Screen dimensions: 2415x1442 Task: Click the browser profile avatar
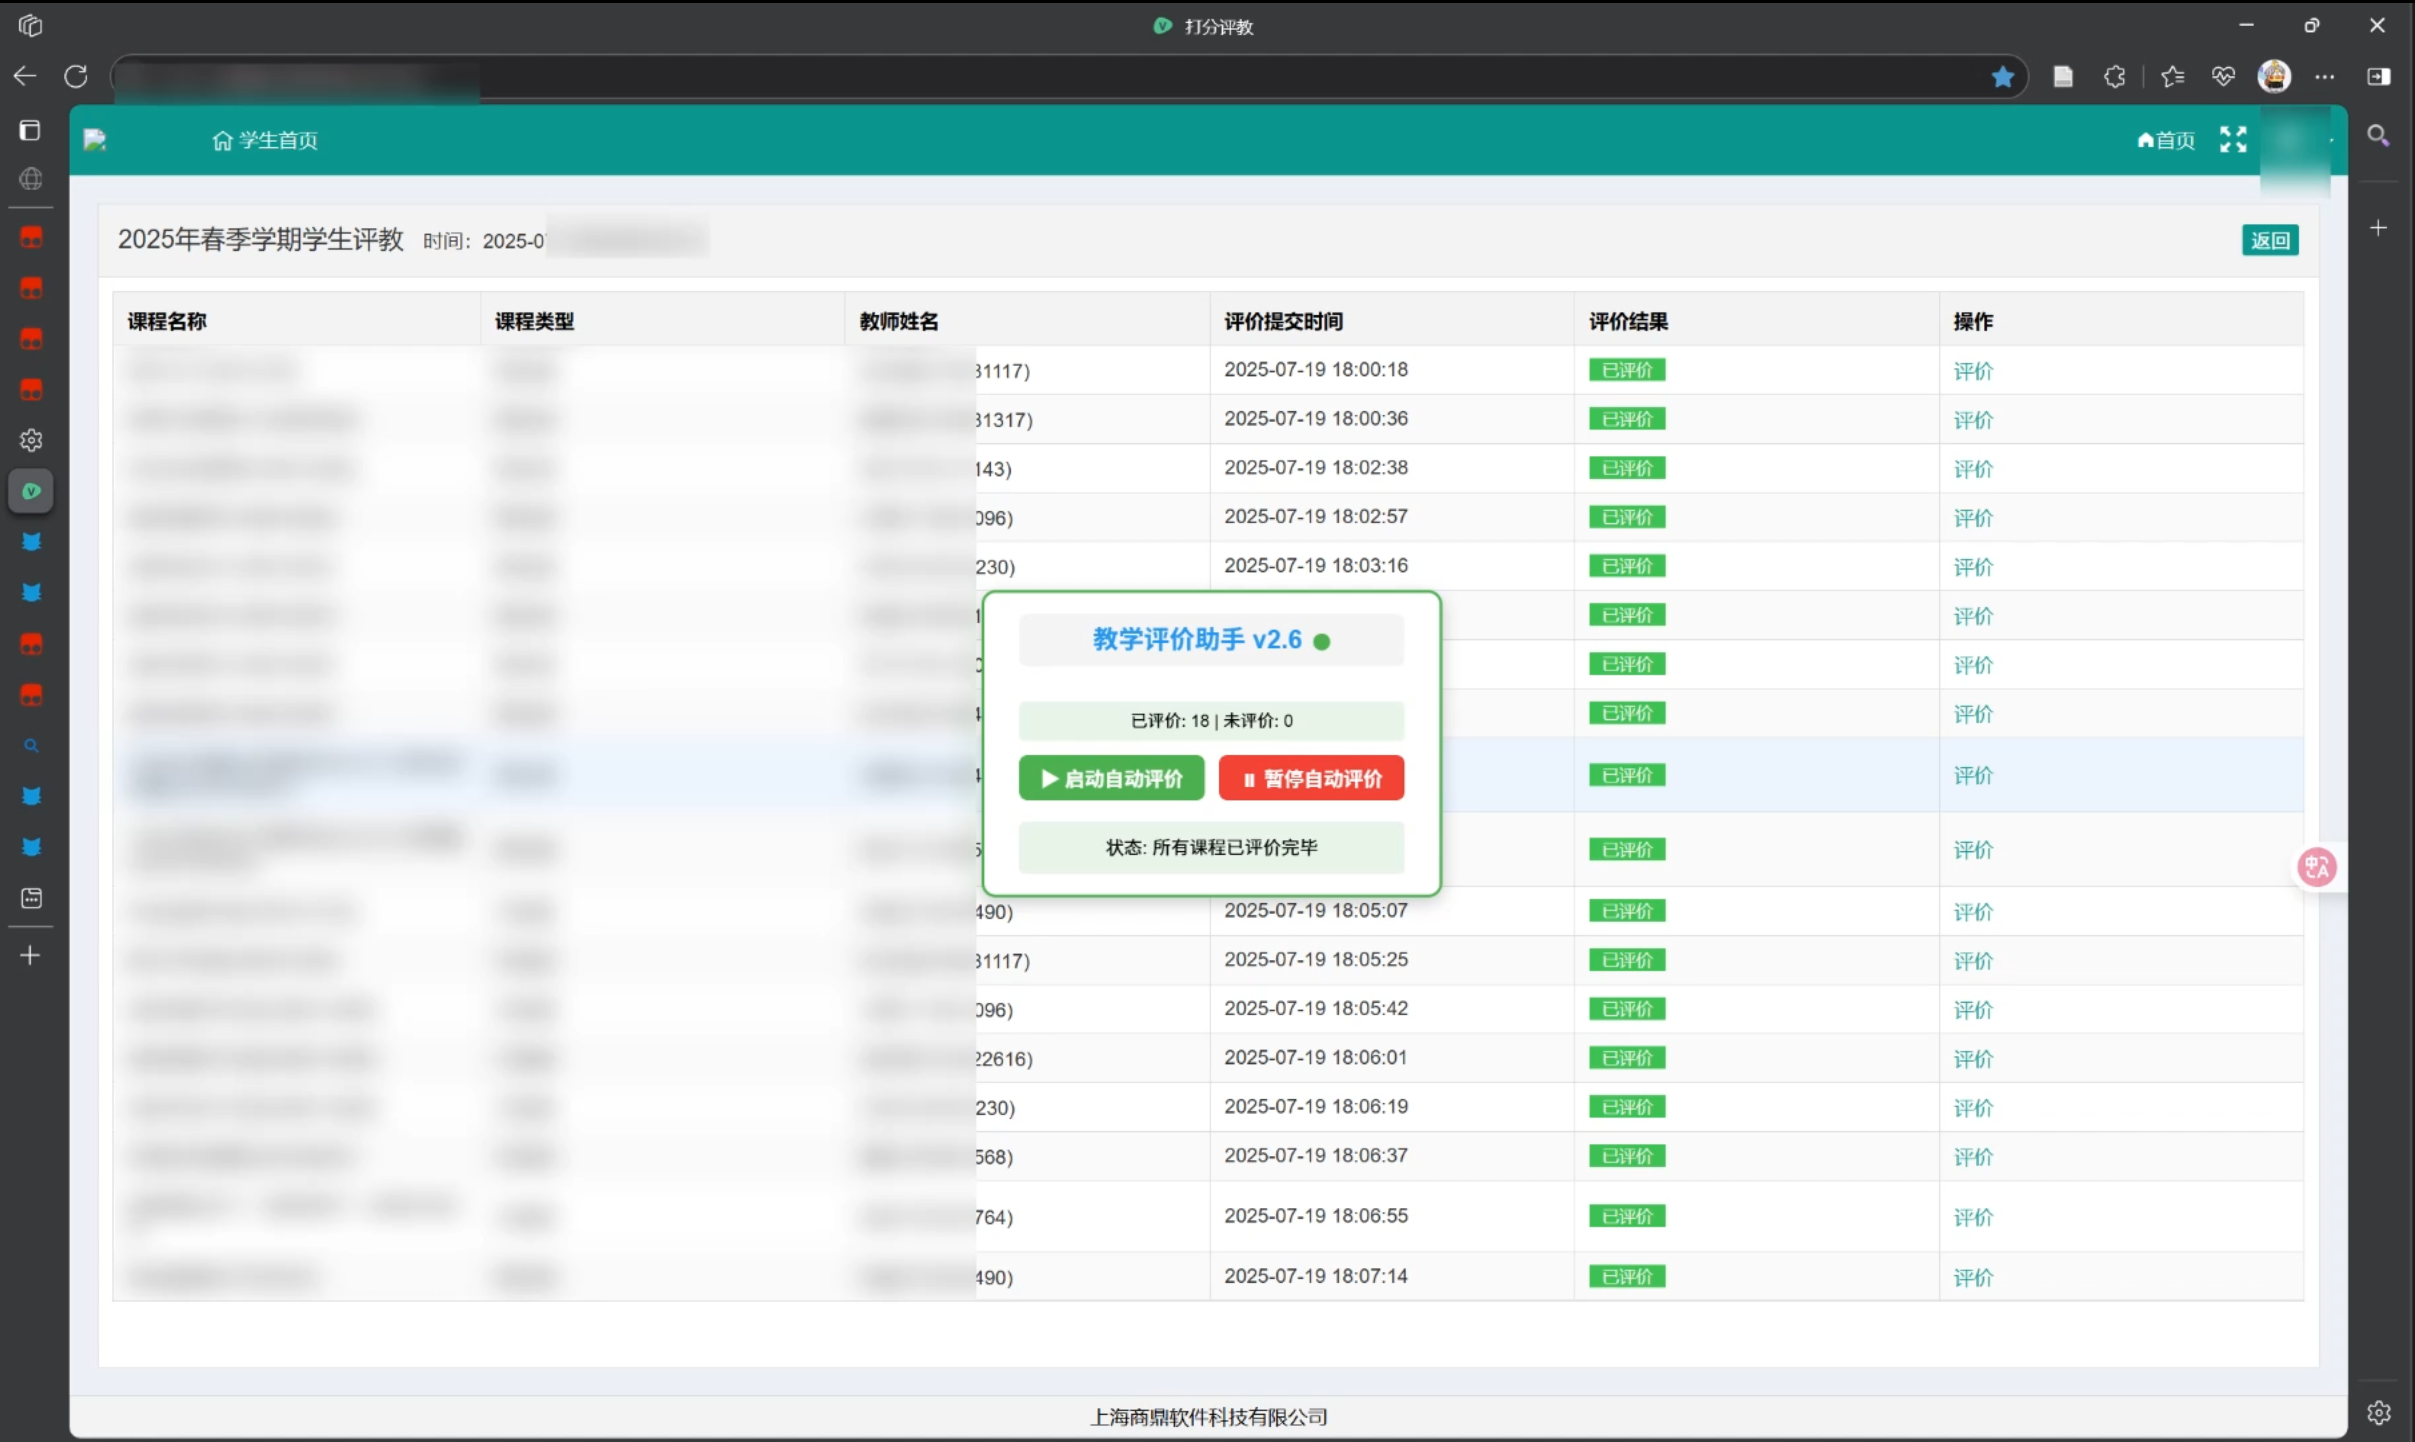(2274, 76)
